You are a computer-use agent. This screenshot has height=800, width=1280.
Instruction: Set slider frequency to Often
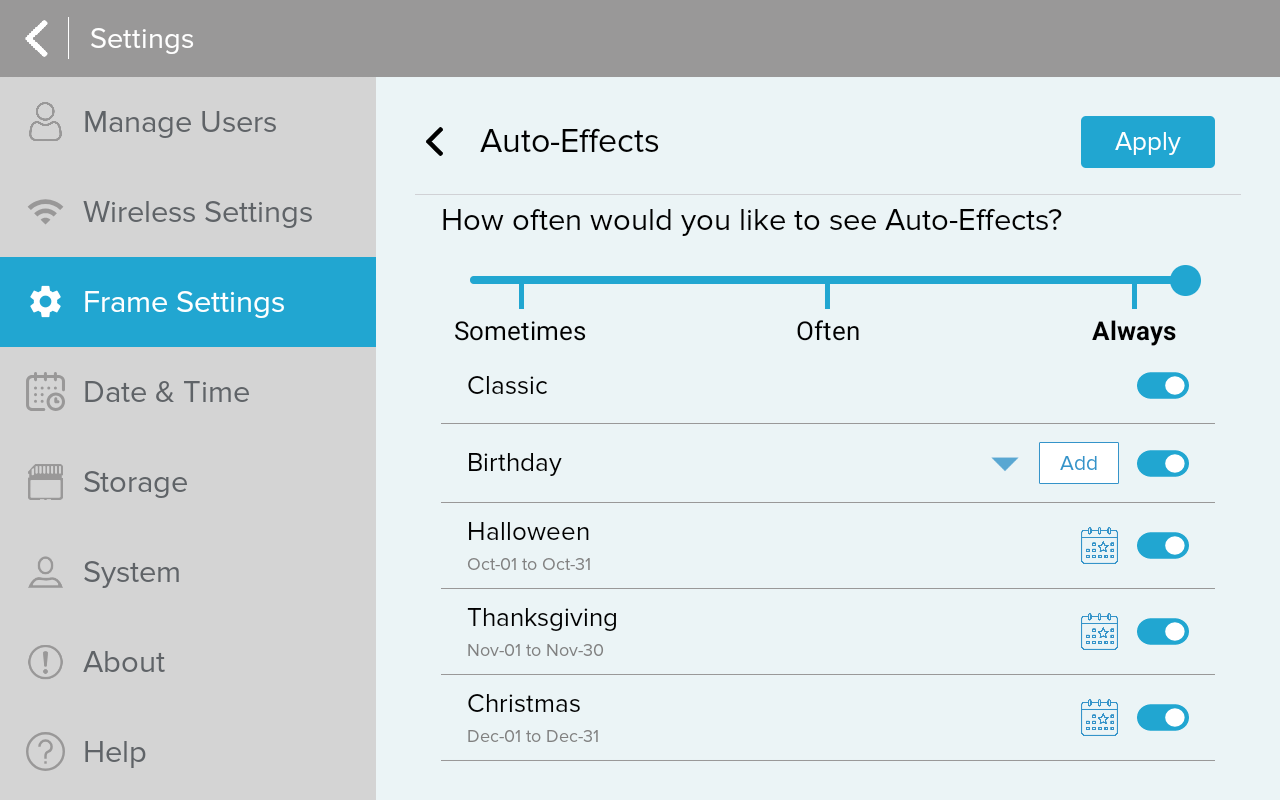point(827,281)
